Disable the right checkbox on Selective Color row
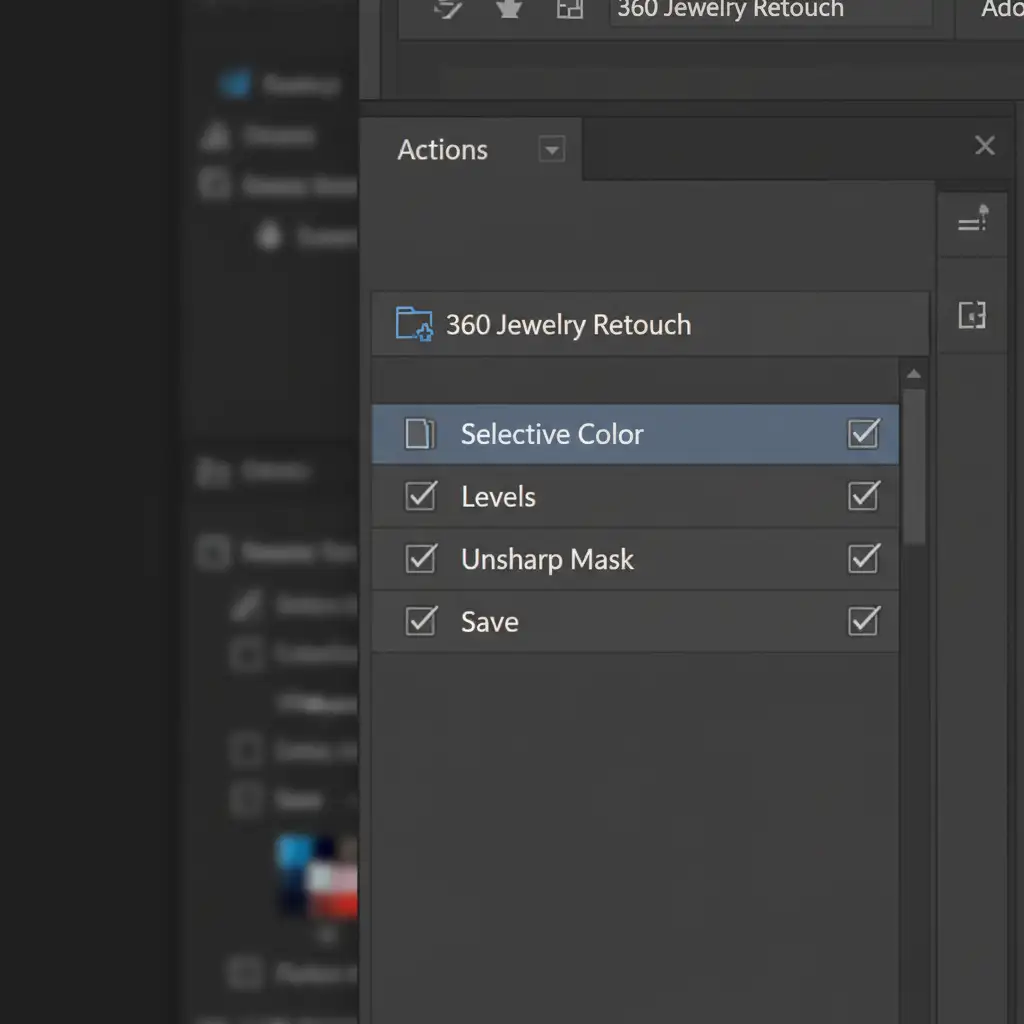 coord(863,434)
